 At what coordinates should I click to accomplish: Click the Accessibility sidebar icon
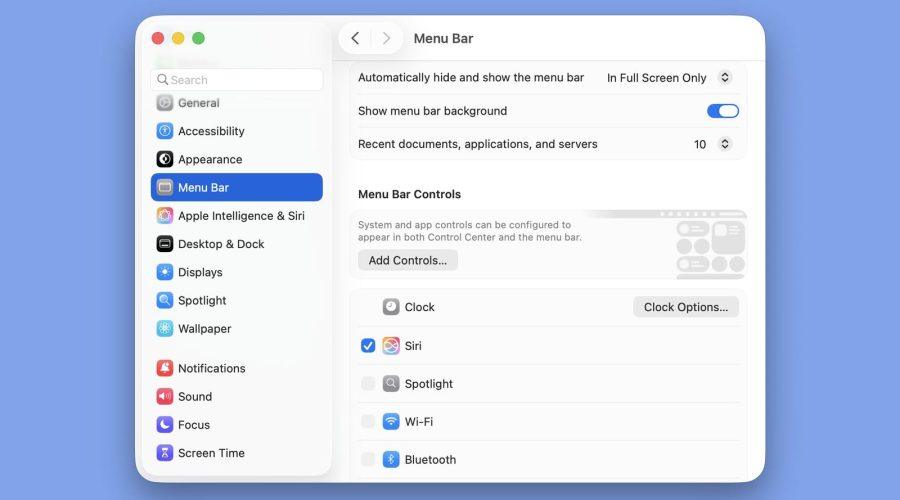(x=165, y=131)
